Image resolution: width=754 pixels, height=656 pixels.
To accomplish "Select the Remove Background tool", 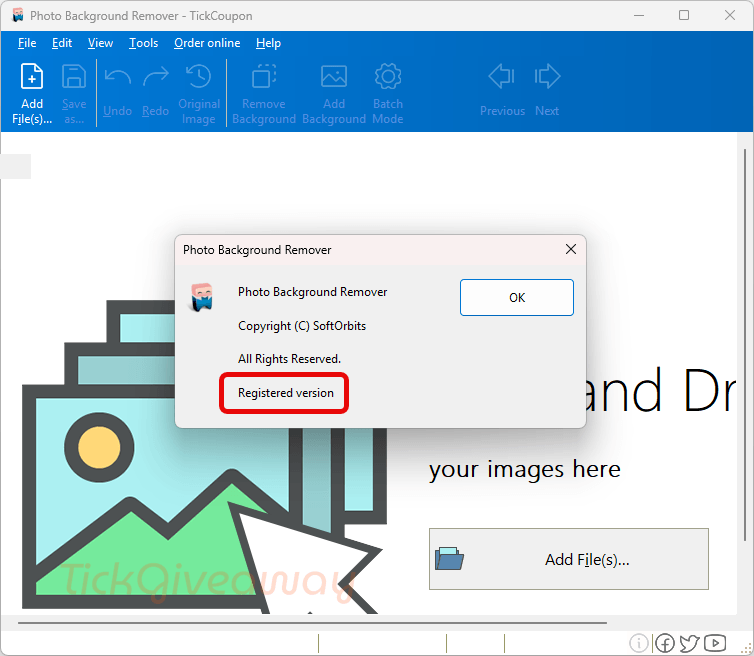I will (264, 94).
